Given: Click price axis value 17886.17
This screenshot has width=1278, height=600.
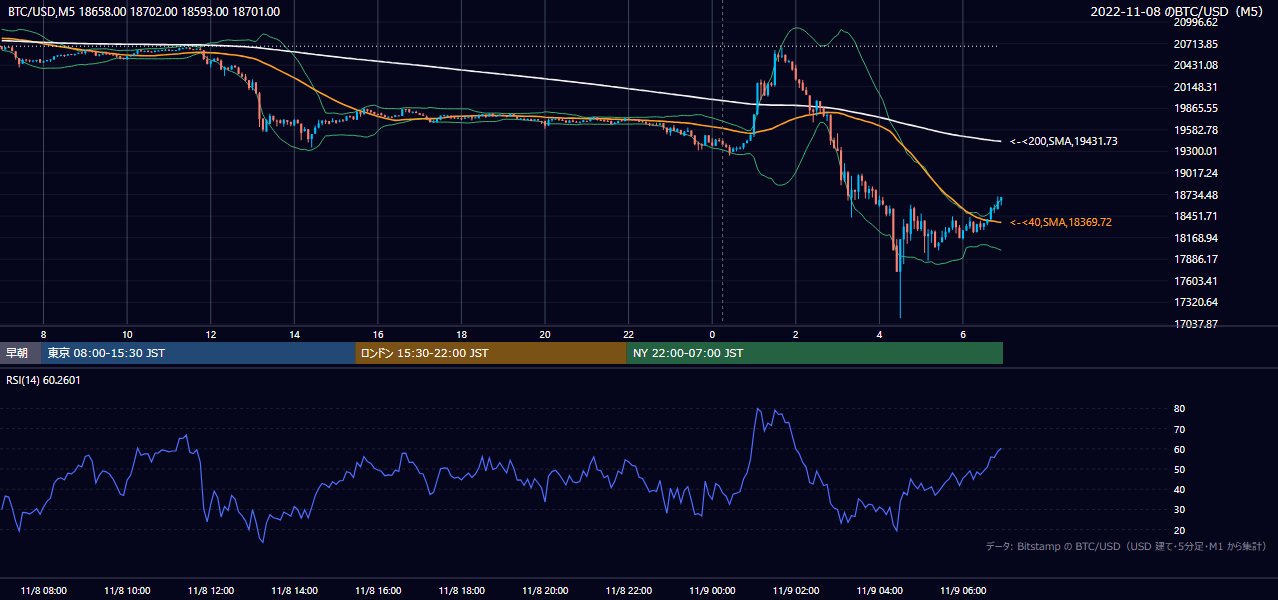Looking at the screenshot, I should [x=1195, y=259].
